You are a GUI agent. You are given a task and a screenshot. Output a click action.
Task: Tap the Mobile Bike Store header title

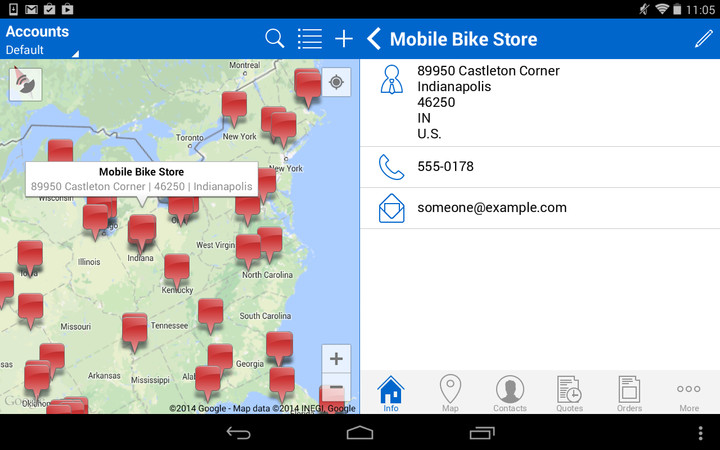click(463, 39)
